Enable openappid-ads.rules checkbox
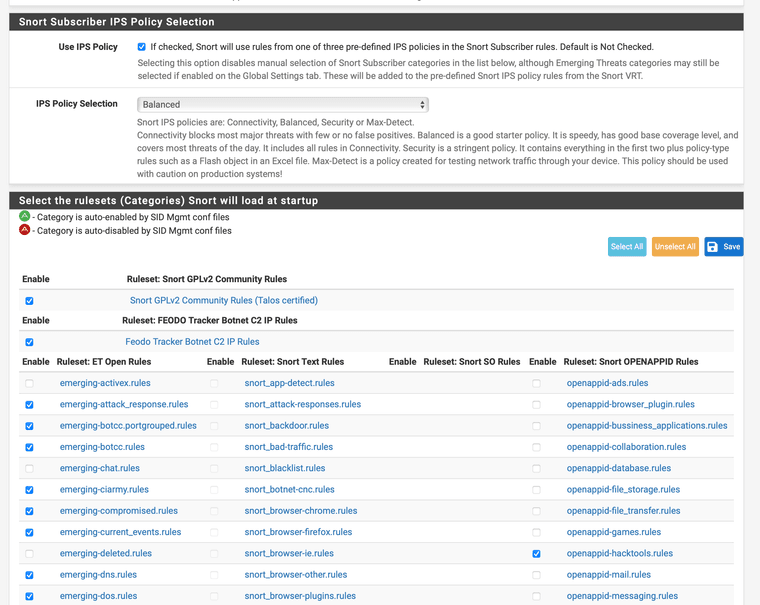Screen dimensions: 760x605 (536, 383)
